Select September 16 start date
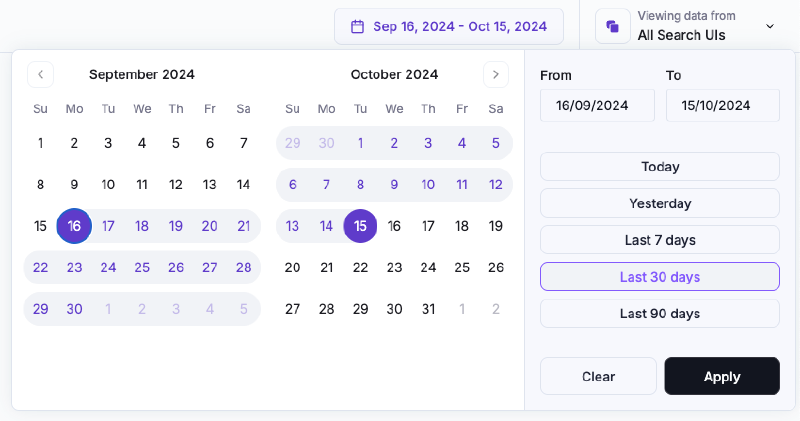The height and width of the screenshot is (421, 800). coord(74,226)
